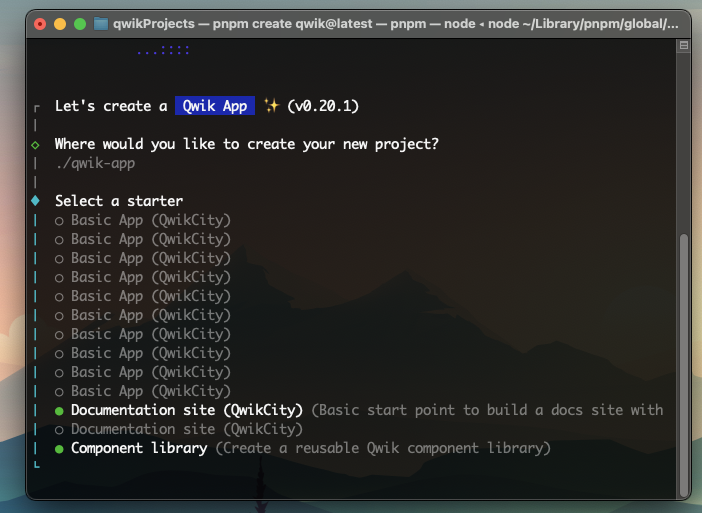Minimize the terminal with yellow button
The height and width of the screenshot is (513, 702).
[60, 24]
